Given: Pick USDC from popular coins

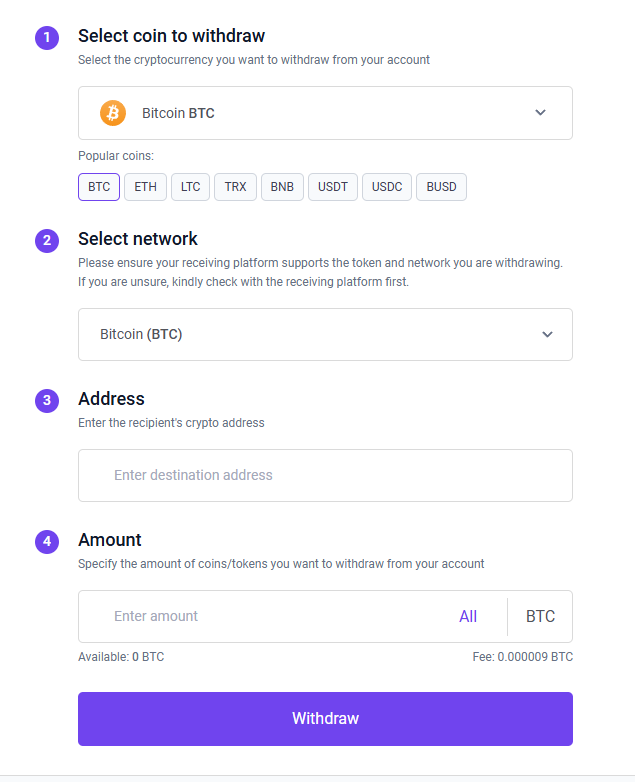Looking at the screenshot, I should point(386,187).
